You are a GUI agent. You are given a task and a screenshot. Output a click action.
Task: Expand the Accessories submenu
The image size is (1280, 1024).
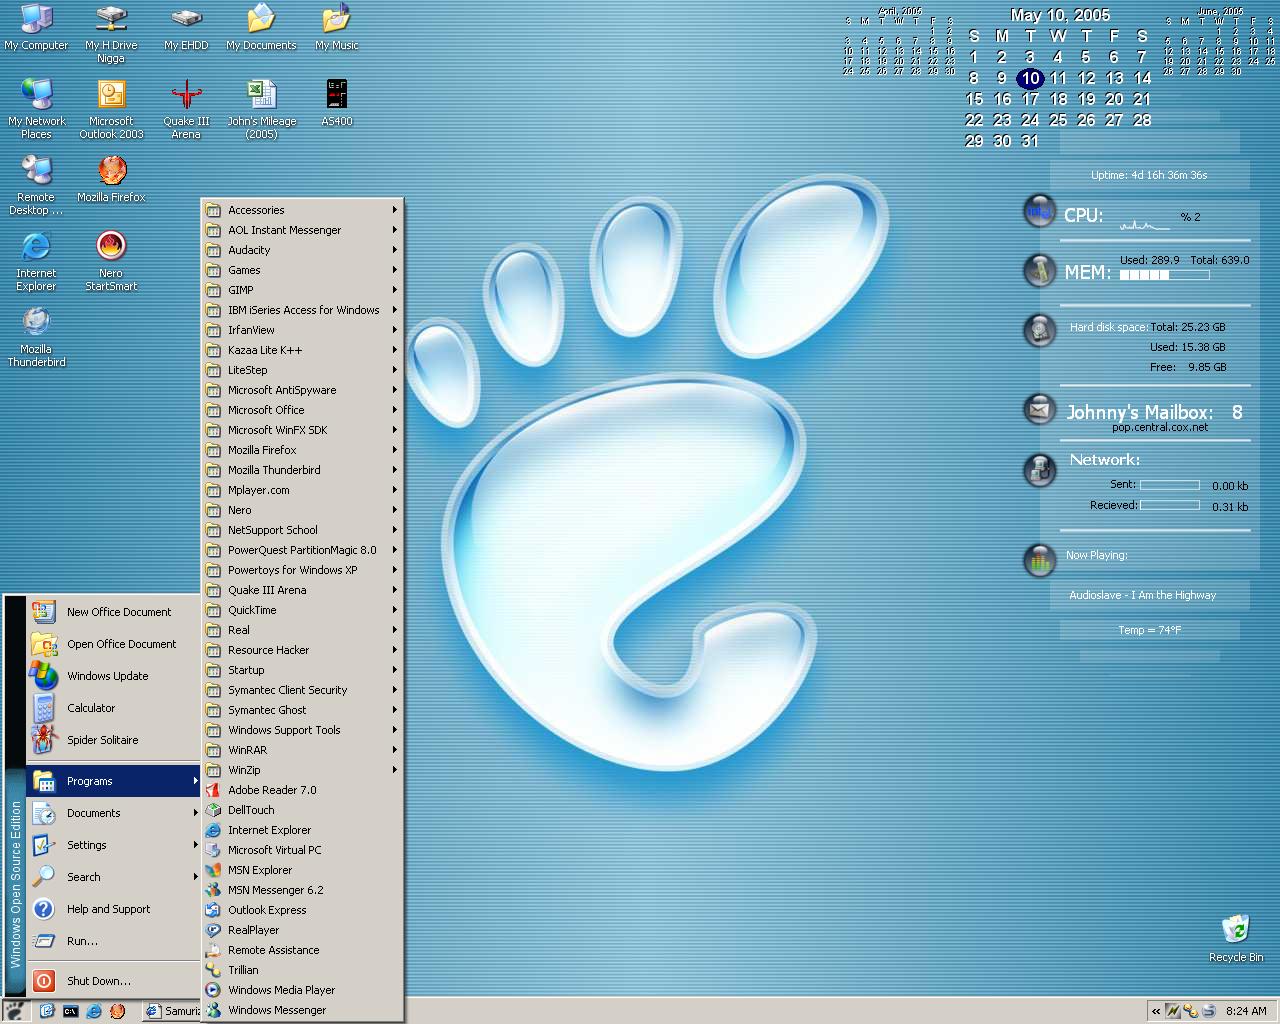[302, 210]
